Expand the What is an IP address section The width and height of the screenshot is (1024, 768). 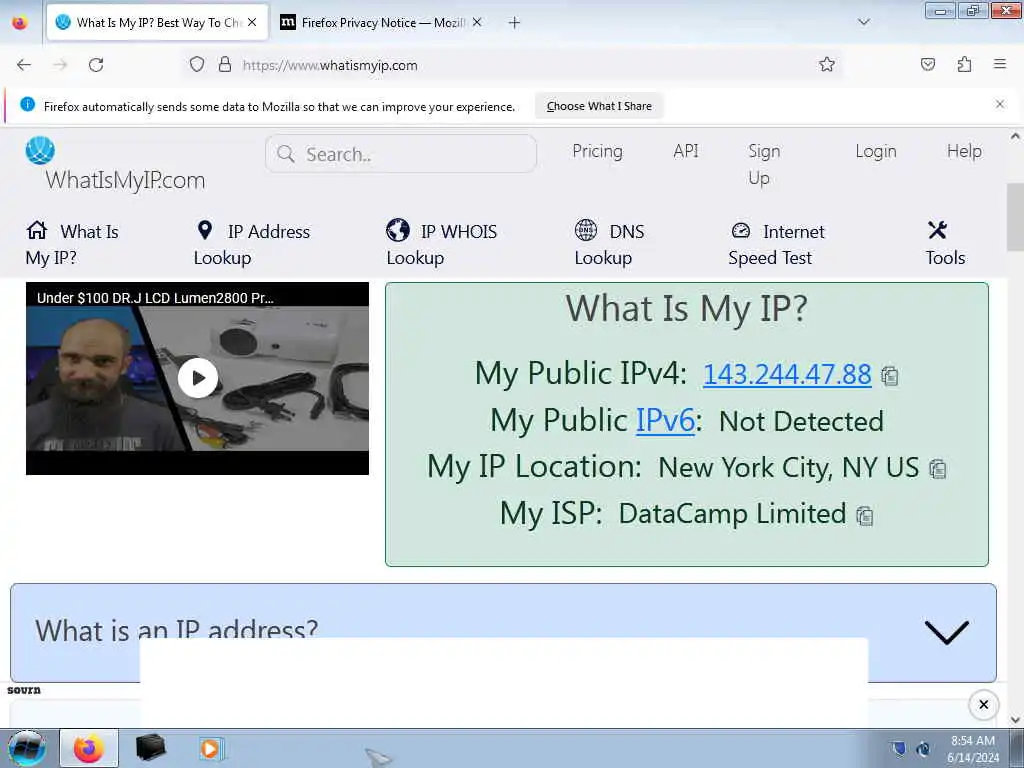pos(946,632)
